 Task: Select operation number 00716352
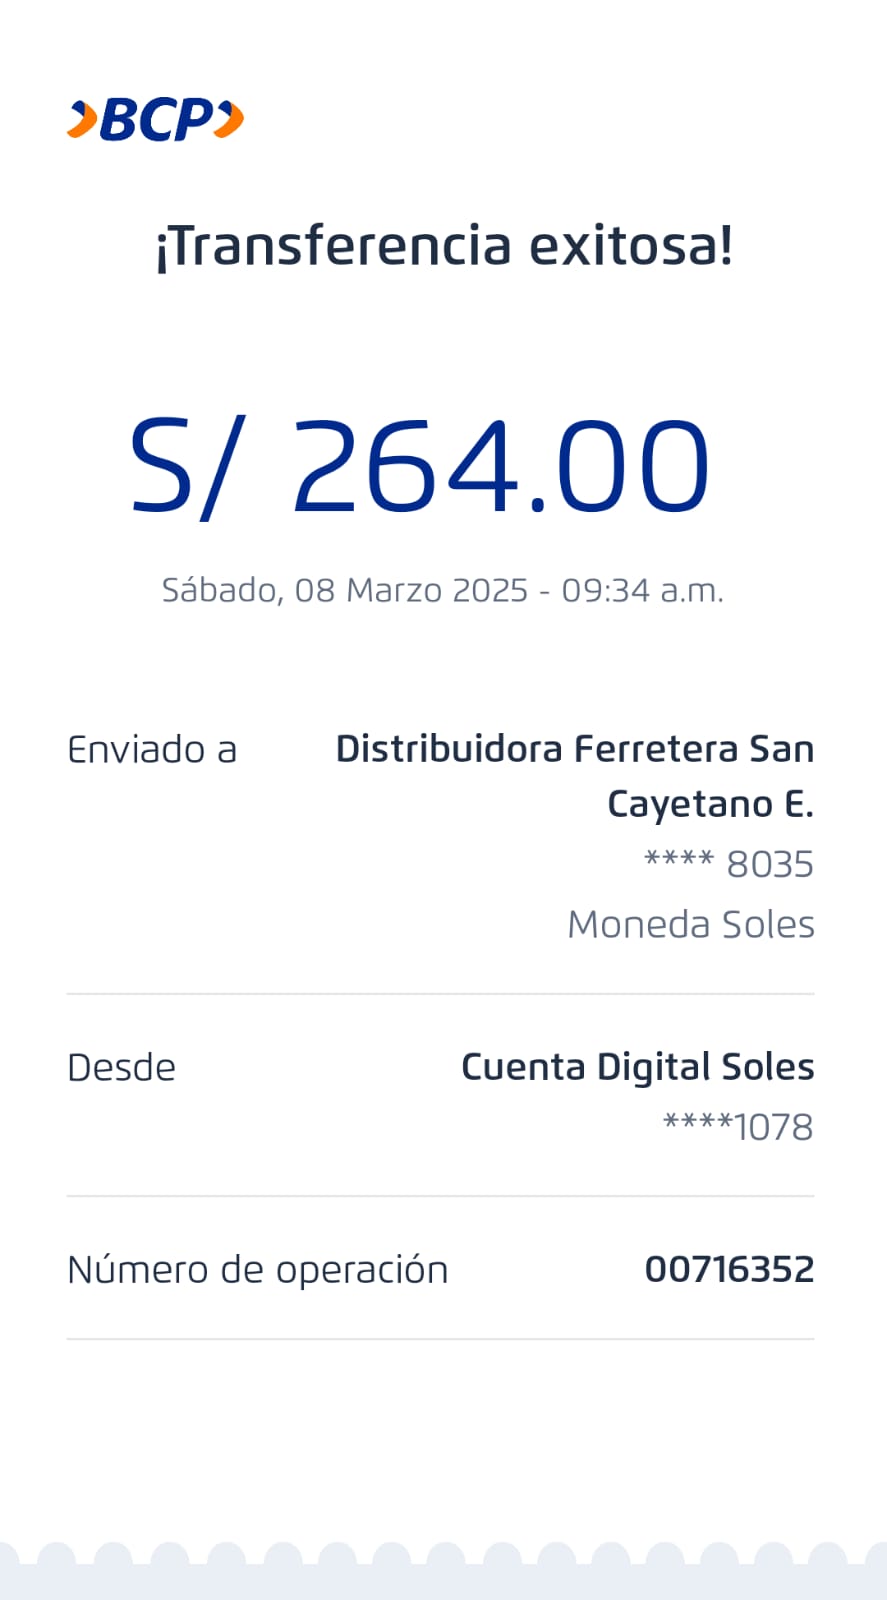click(729, 1270)
